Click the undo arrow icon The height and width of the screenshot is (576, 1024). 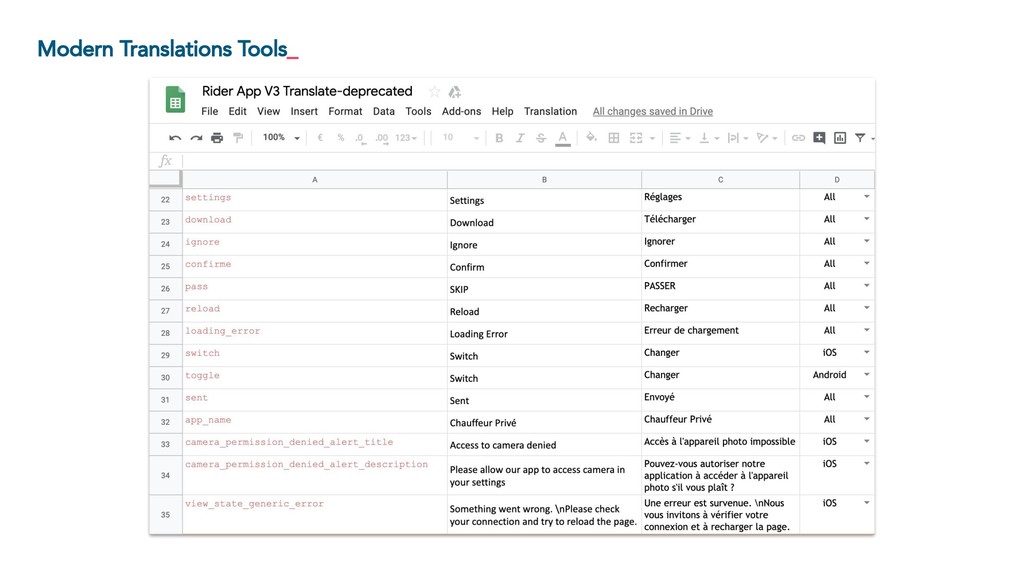click(175, 138)
